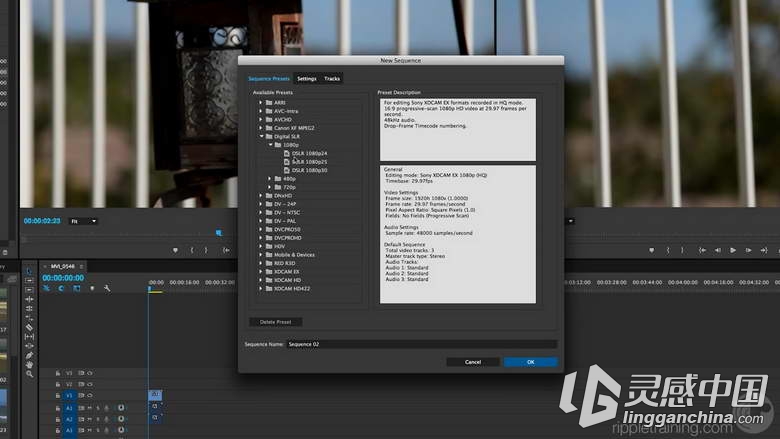Go to Out point in Program monitor
Viewport: 780px width, 439px height.
(x=764, y=250)
